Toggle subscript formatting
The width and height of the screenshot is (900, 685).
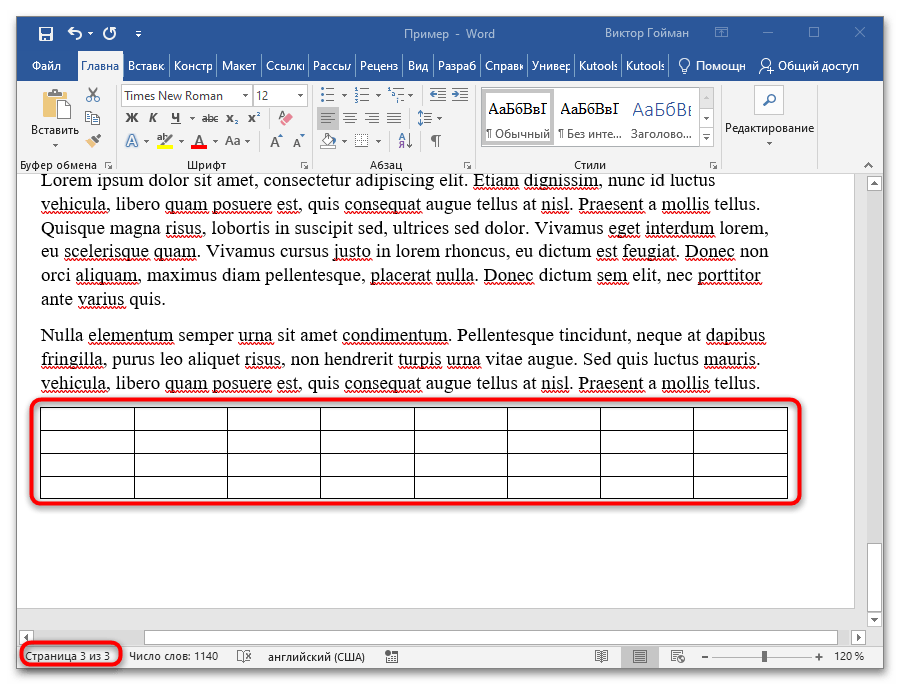[231, 118]
